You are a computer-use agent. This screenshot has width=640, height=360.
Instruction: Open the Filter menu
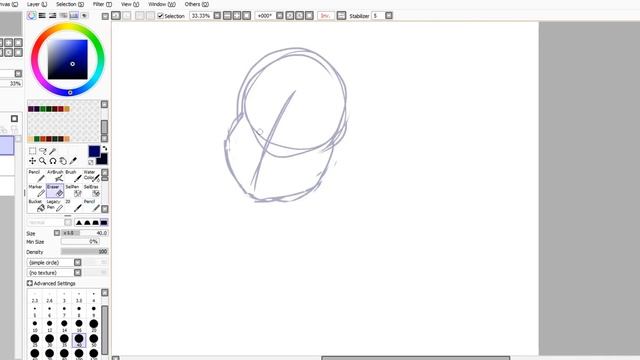(x=102, y=4)
